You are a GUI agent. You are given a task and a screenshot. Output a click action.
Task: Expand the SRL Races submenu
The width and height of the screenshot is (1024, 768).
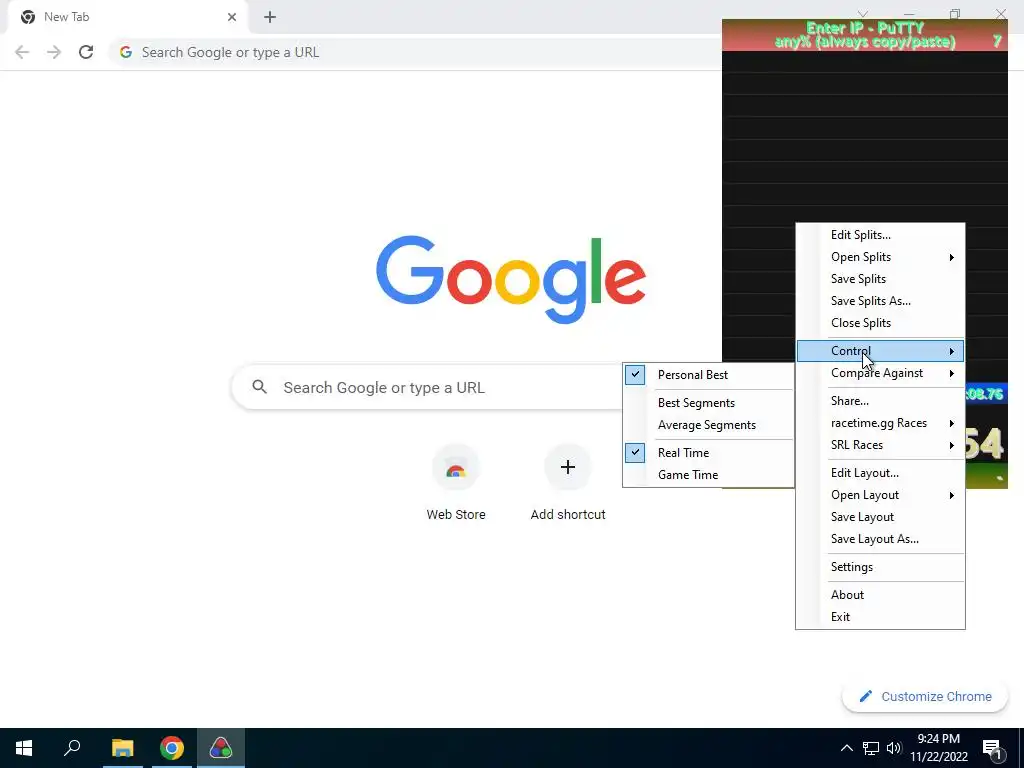coord(880,445)
